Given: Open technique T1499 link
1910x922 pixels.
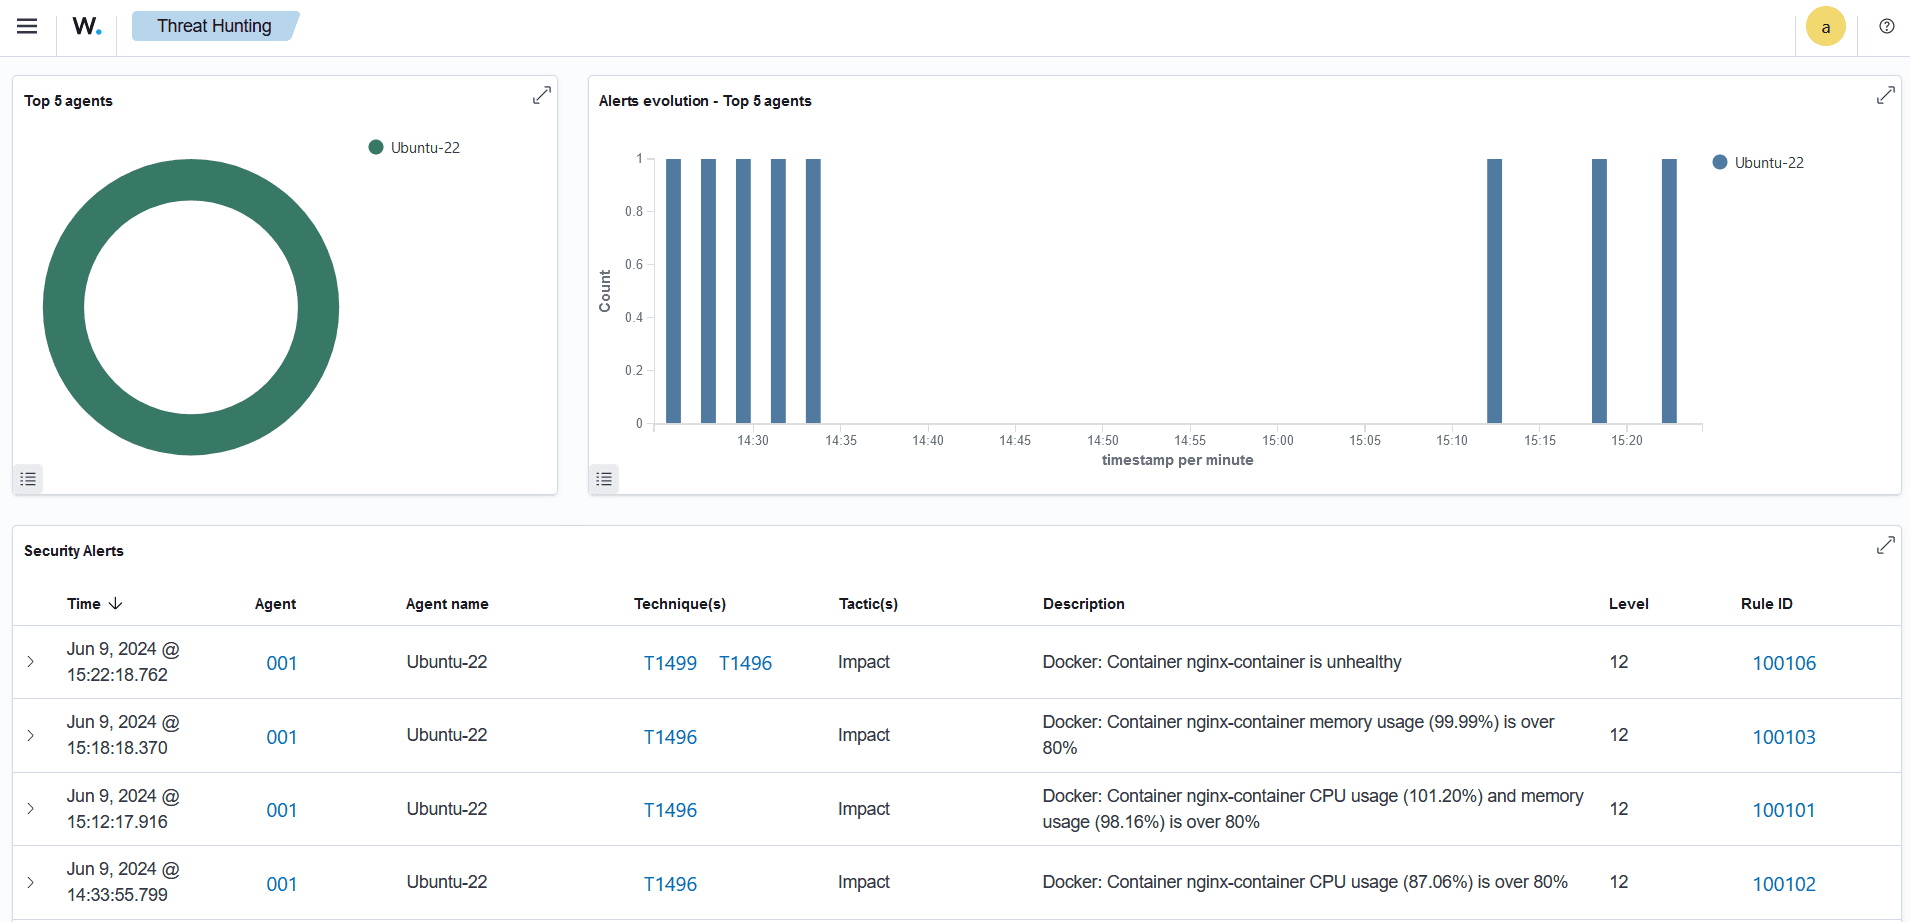Looking at the screenshot, I should pos(670,663).
